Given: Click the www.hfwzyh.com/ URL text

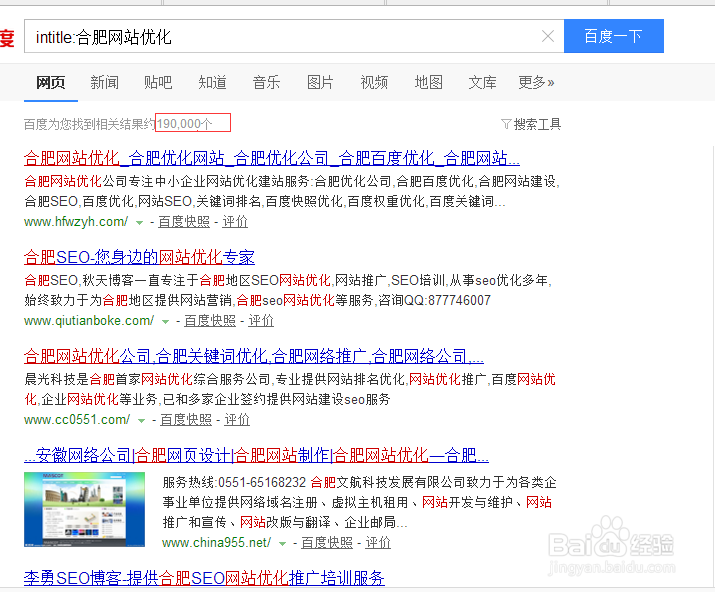Looking at the screenshot, I should click(76, 222).
